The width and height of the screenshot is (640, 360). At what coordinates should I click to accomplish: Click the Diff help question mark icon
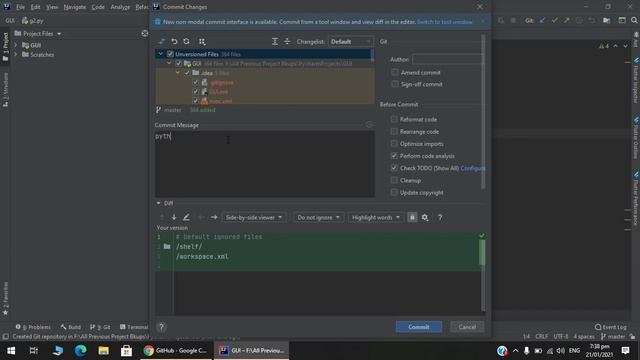click(440, 218)
